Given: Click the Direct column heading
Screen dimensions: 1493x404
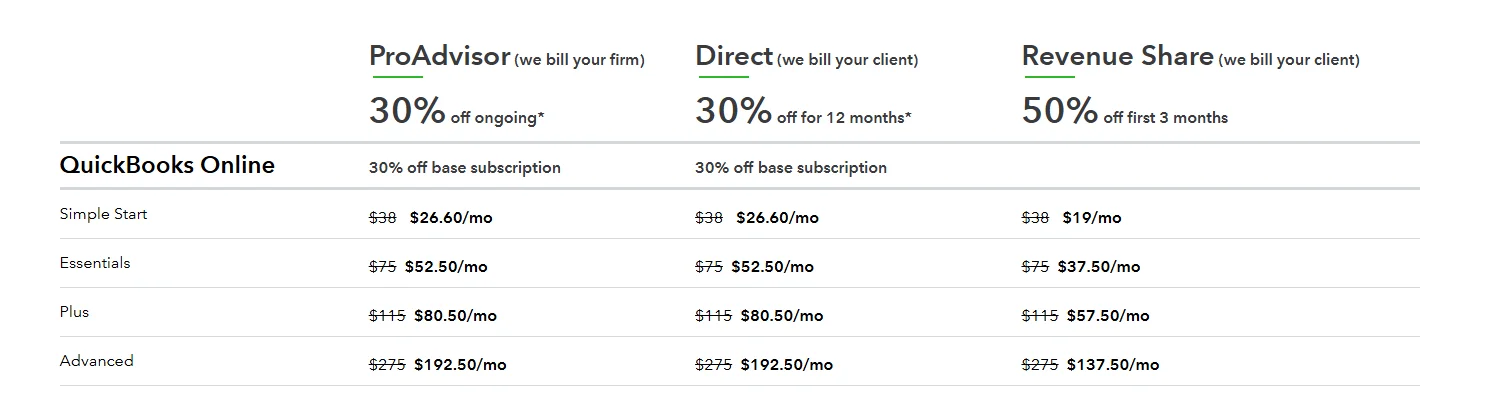Looking at the screenshot, I should point(734,57).
